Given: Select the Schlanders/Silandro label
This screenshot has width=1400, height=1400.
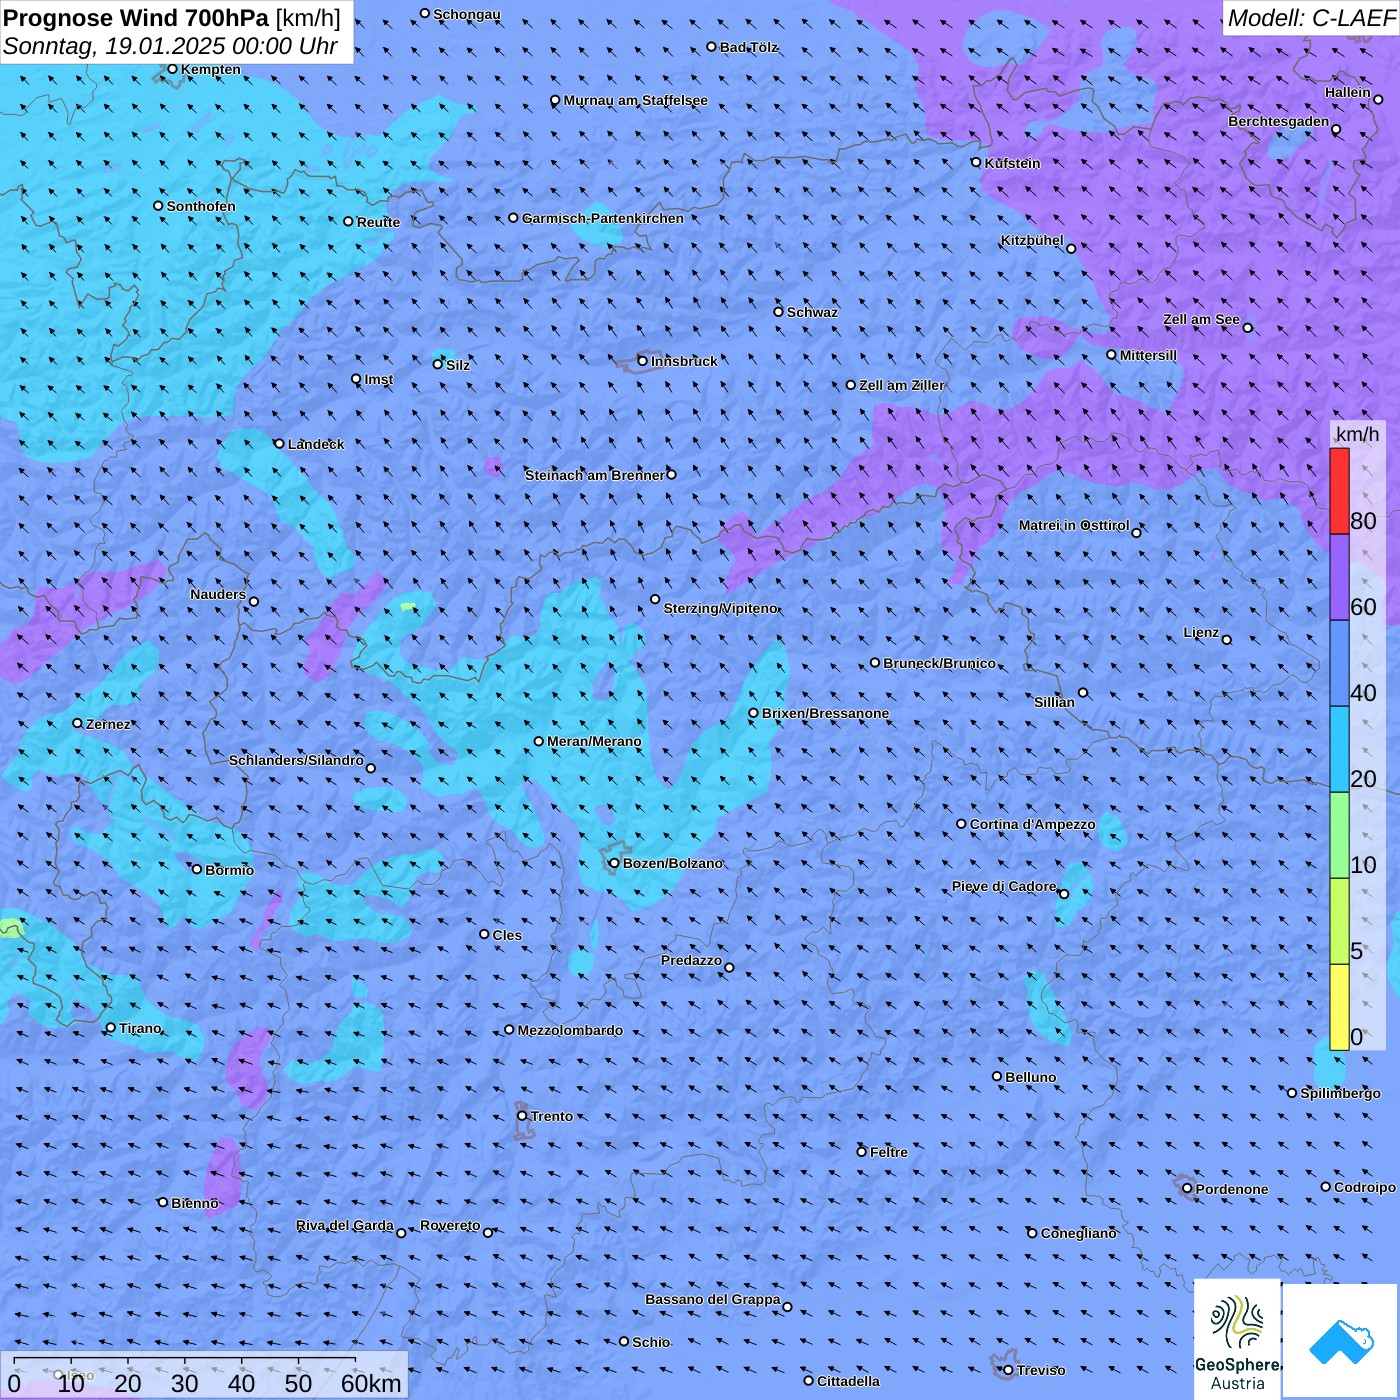Looking at the screenshot, I should (296, 760).
